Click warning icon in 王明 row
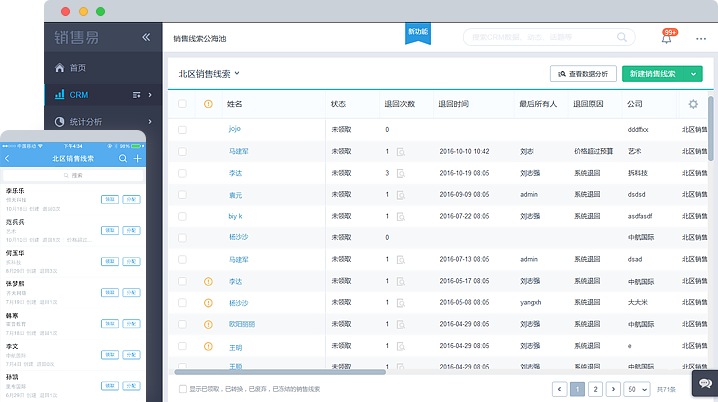The height and width of the screenshot is (402, 718). point(208,346)
